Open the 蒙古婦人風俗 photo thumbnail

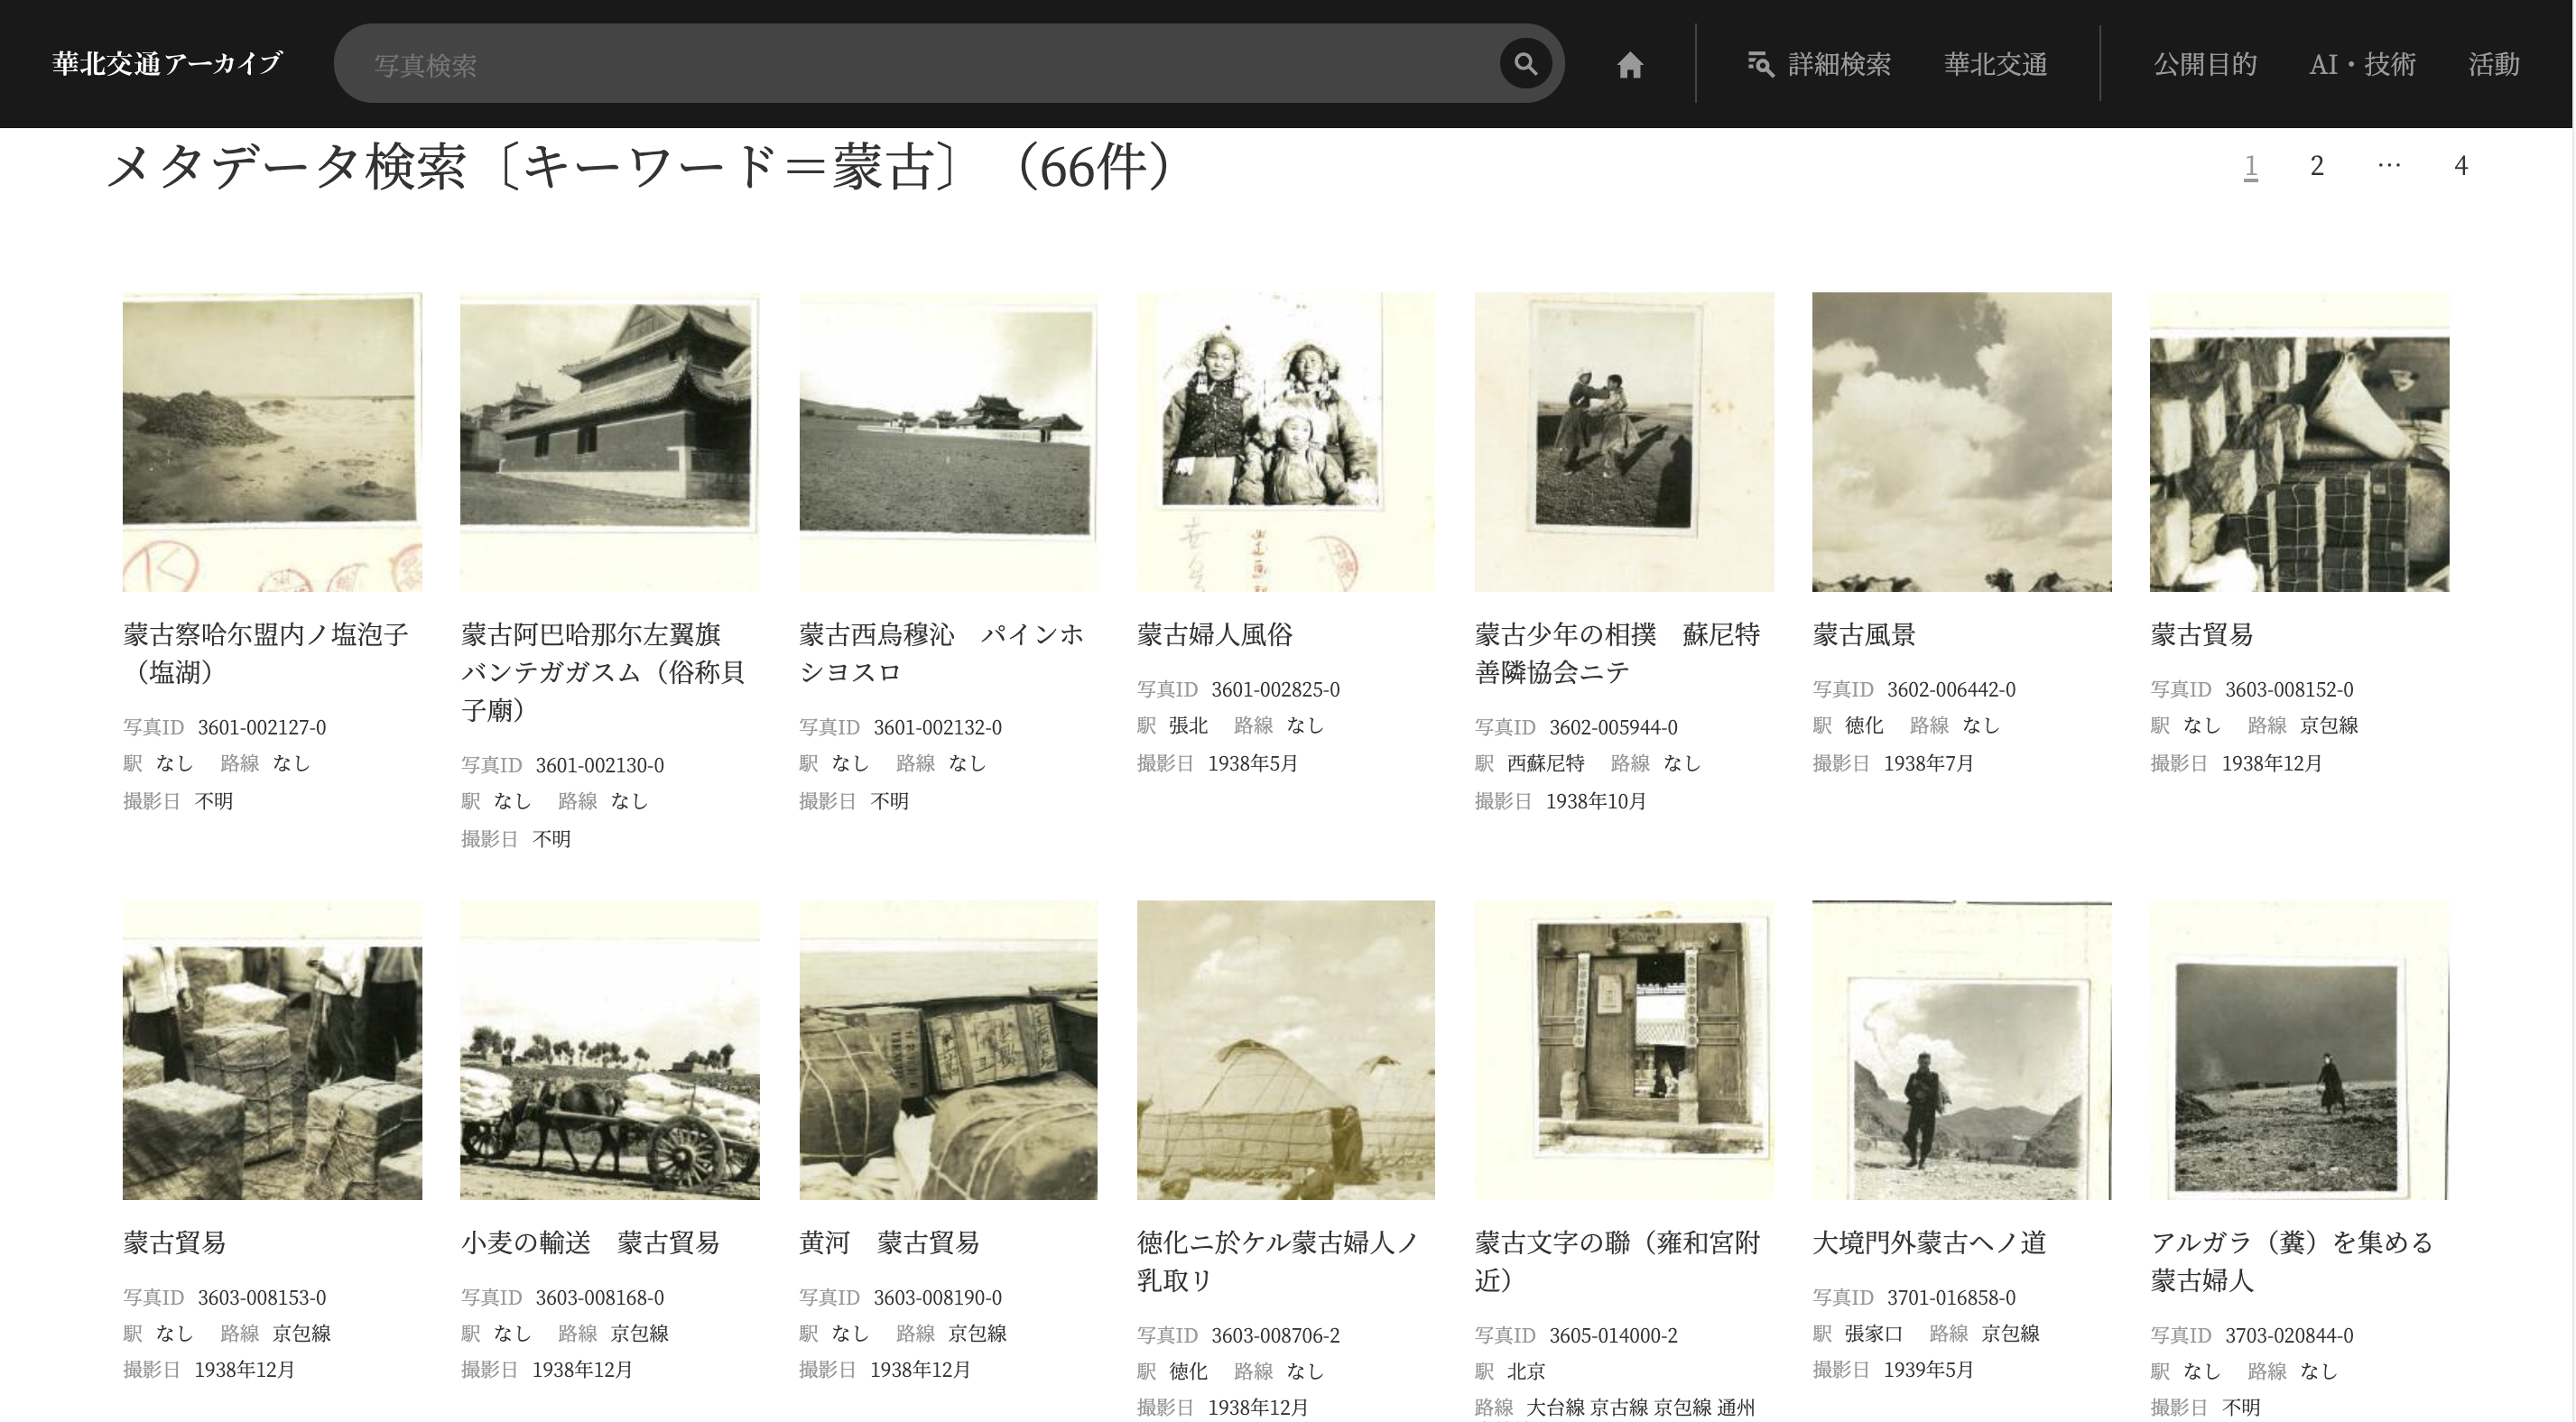click(1285, 441)
